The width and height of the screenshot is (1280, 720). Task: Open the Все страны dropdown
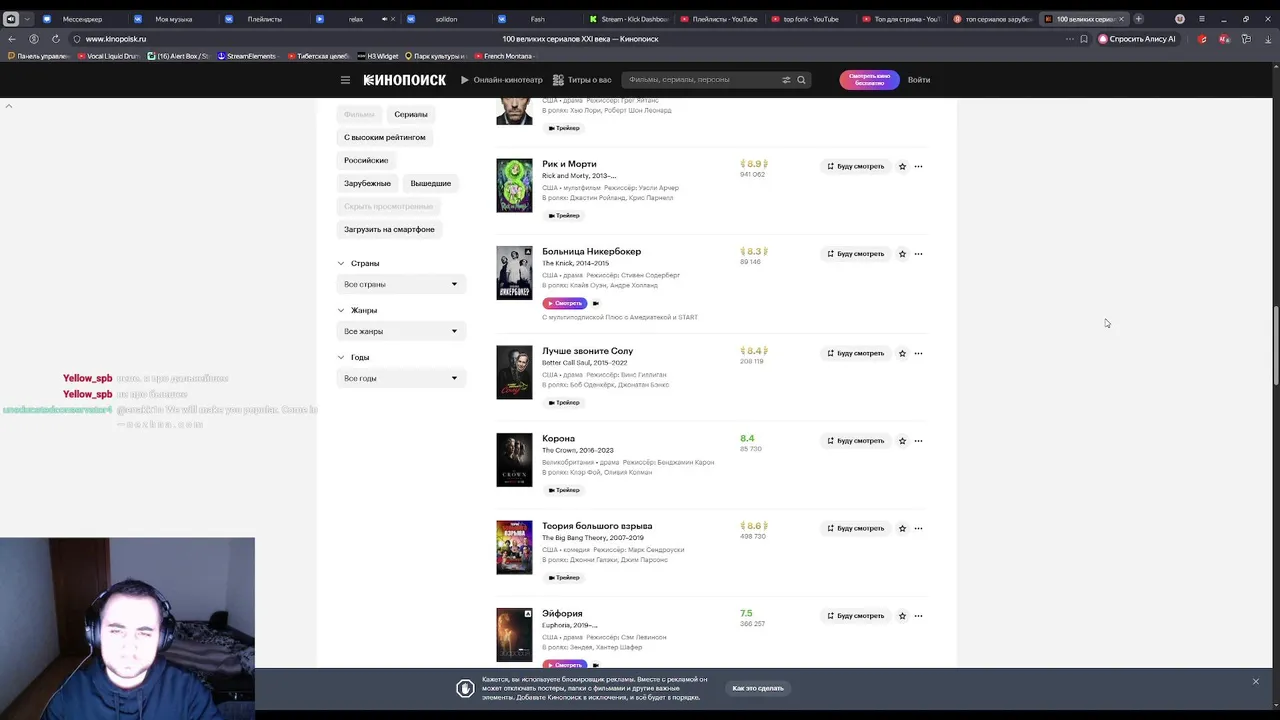401,284
